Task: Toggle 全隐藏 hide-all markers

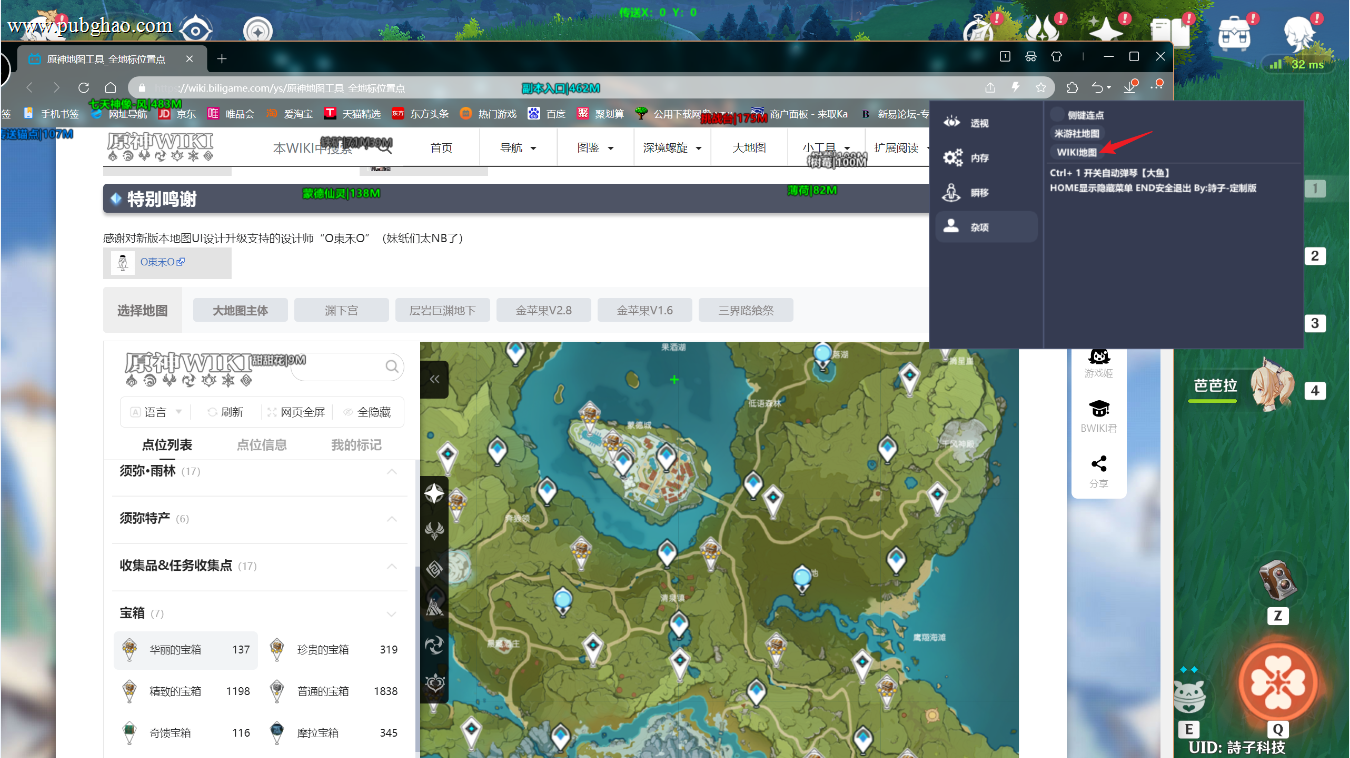Action: click(366, 412)
